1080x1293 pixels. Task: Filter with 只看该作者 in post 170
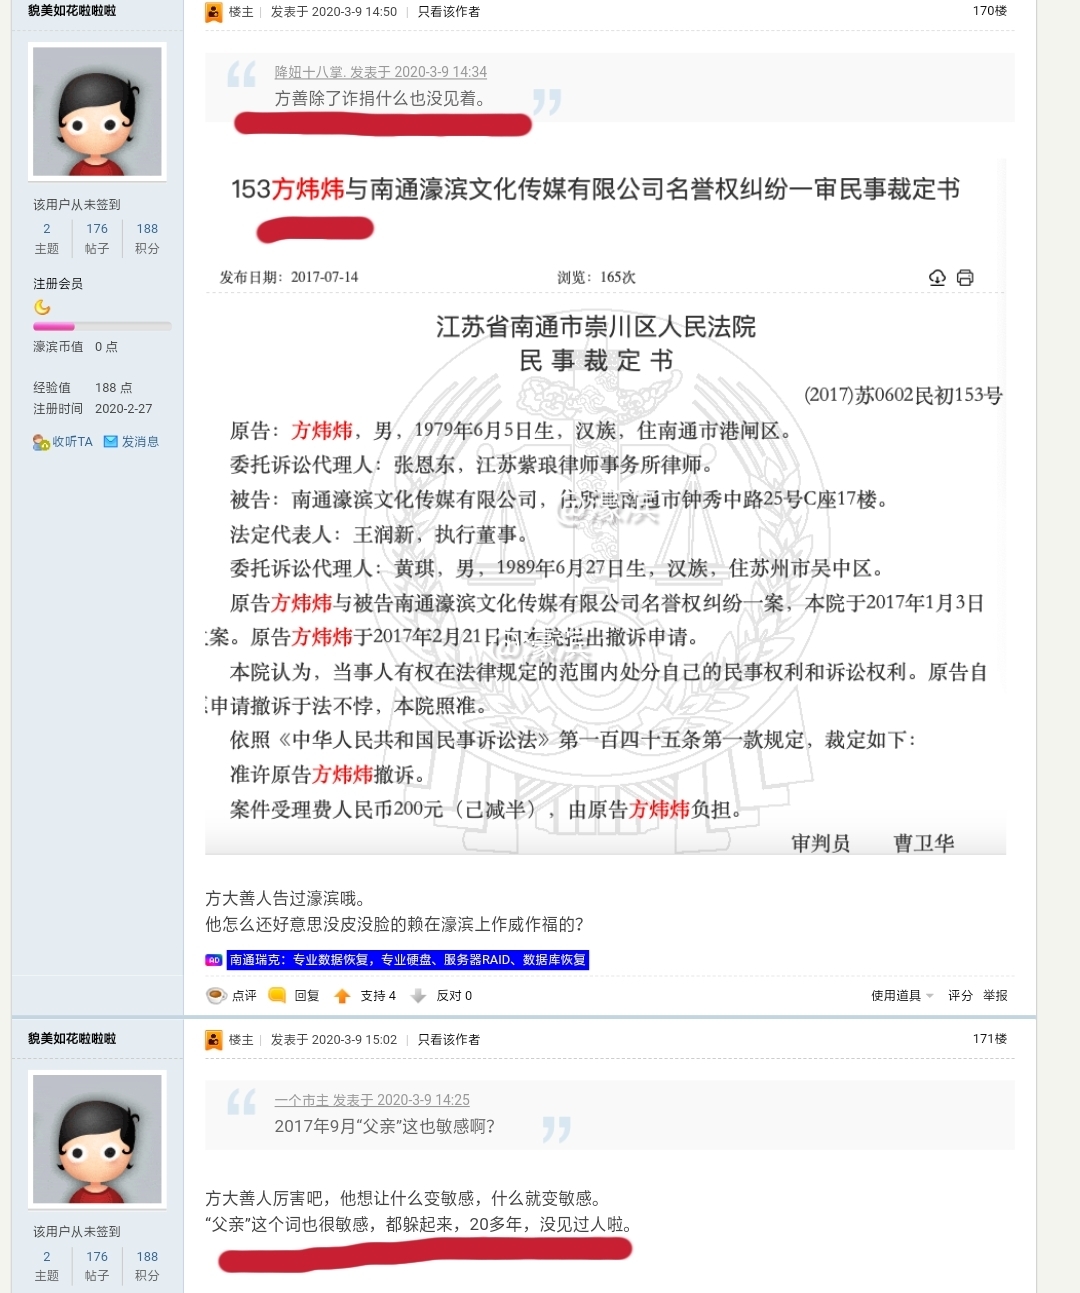point(449,12)
